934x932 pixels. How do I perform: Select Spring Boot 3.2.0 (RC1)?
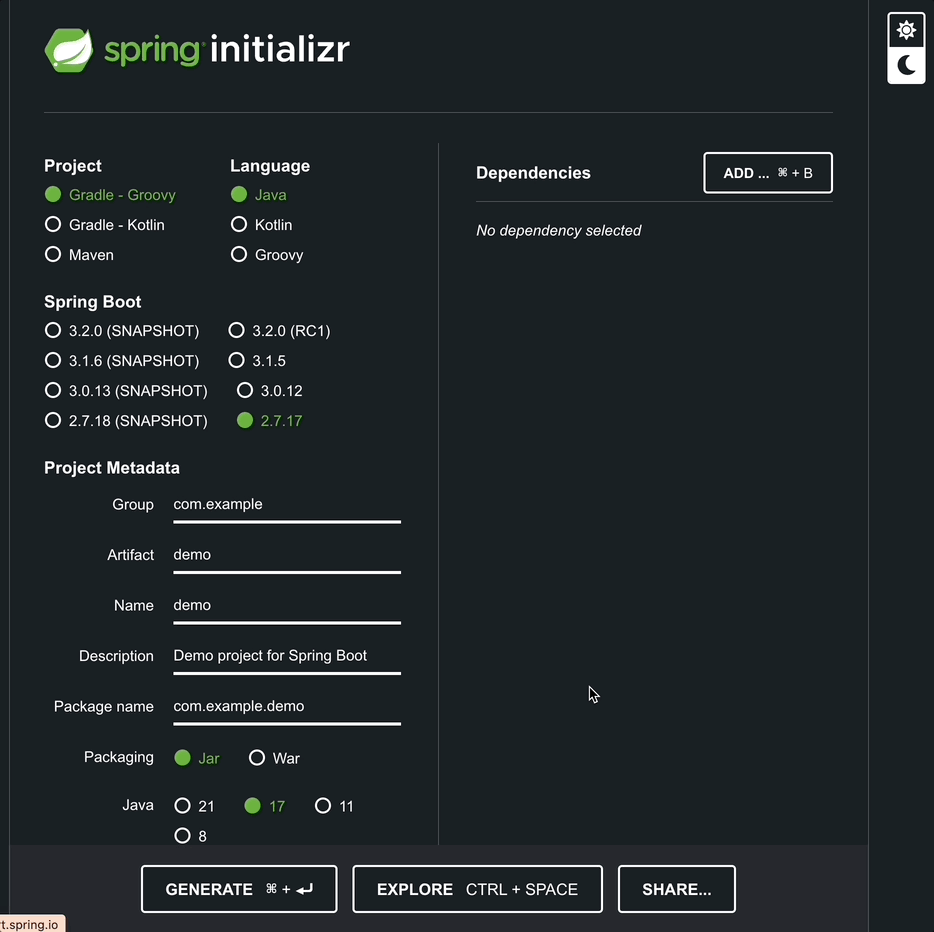(x=279, y=331)
